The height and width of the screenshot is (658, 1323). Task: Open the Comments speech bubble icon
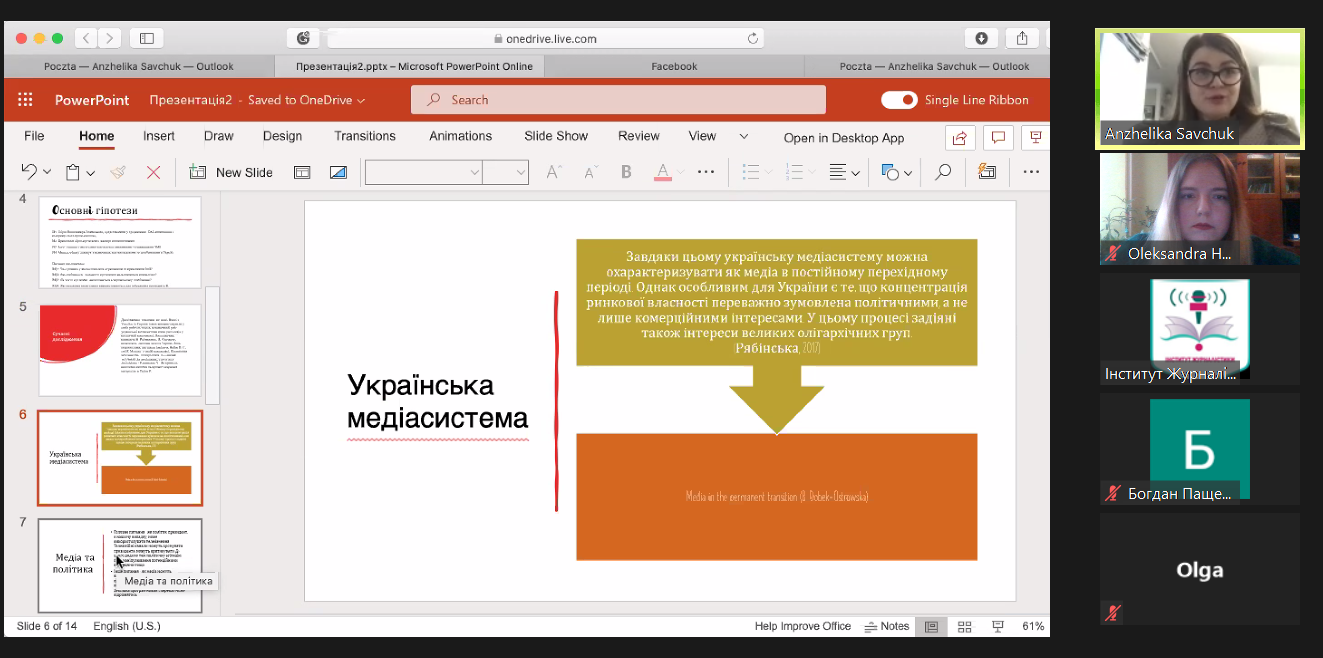[x=997, y=137]
